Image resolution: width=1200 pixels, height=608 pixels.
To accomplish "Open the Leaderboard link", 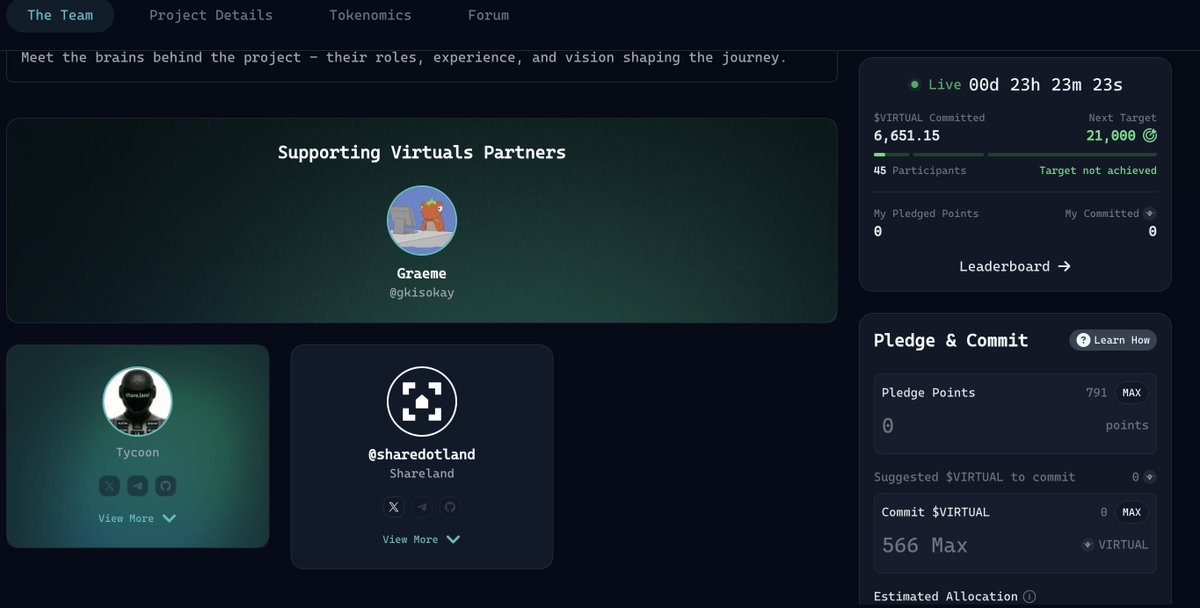I will click(x=1015, y=266).
